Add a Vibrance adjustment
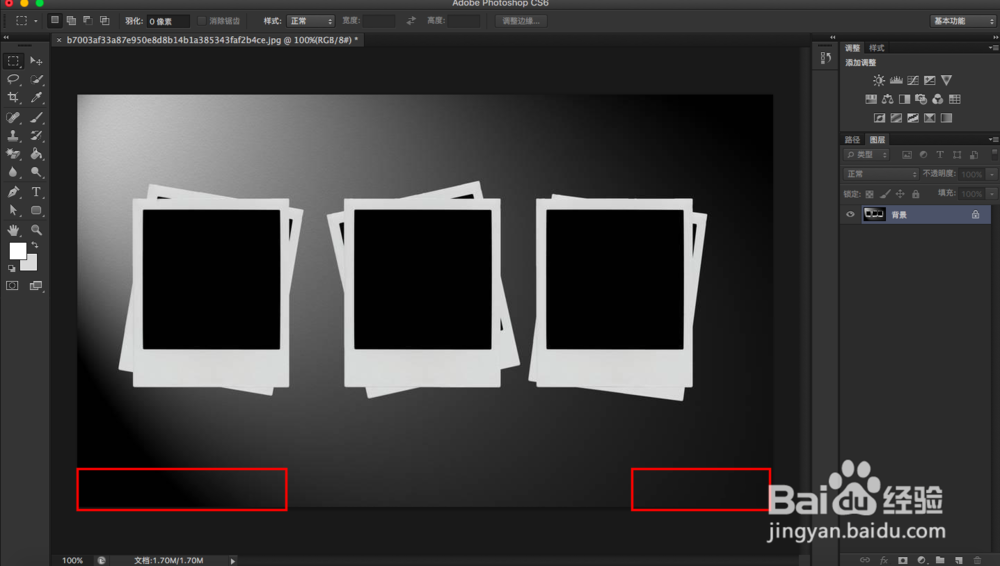This screenshot has height=566, width=1000. (946, 80)
